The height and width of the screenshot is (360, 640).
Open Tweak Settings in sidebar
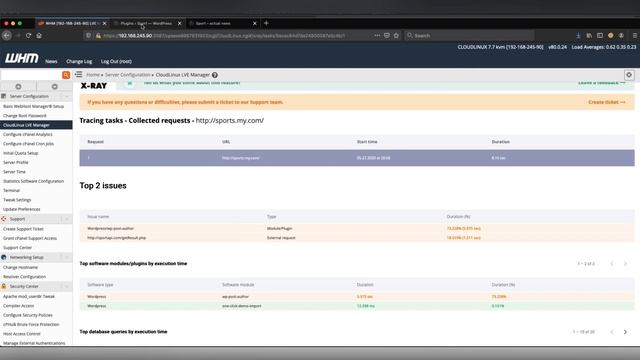tap(17, 200)
